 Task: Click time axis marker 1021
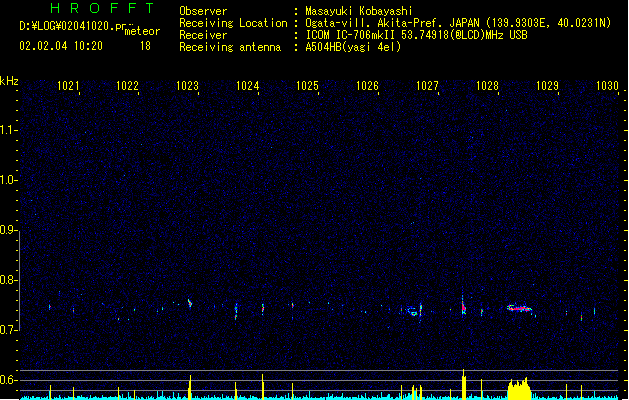click(x=68, y=86)
